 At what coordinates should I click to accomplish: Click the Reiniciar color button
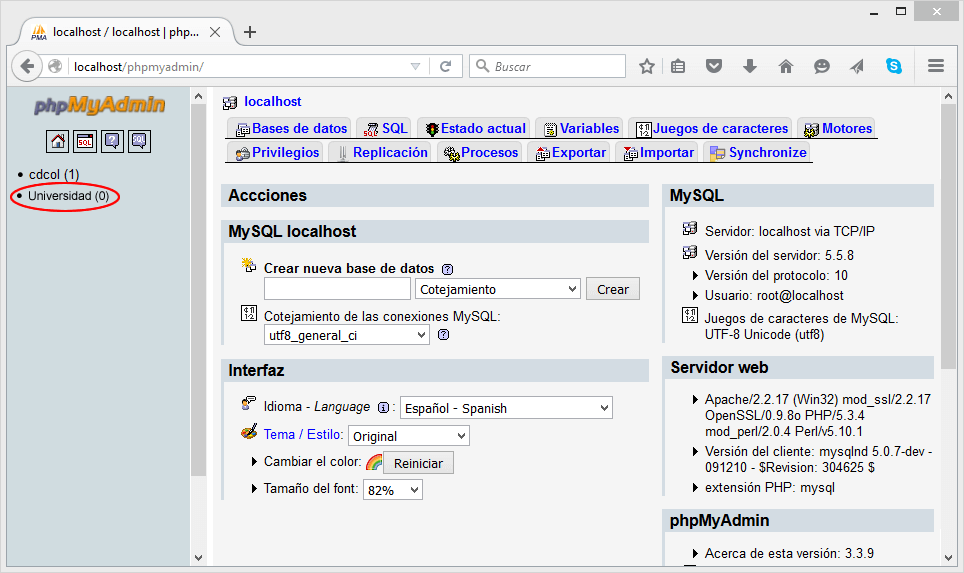click(x=418, y=463)
